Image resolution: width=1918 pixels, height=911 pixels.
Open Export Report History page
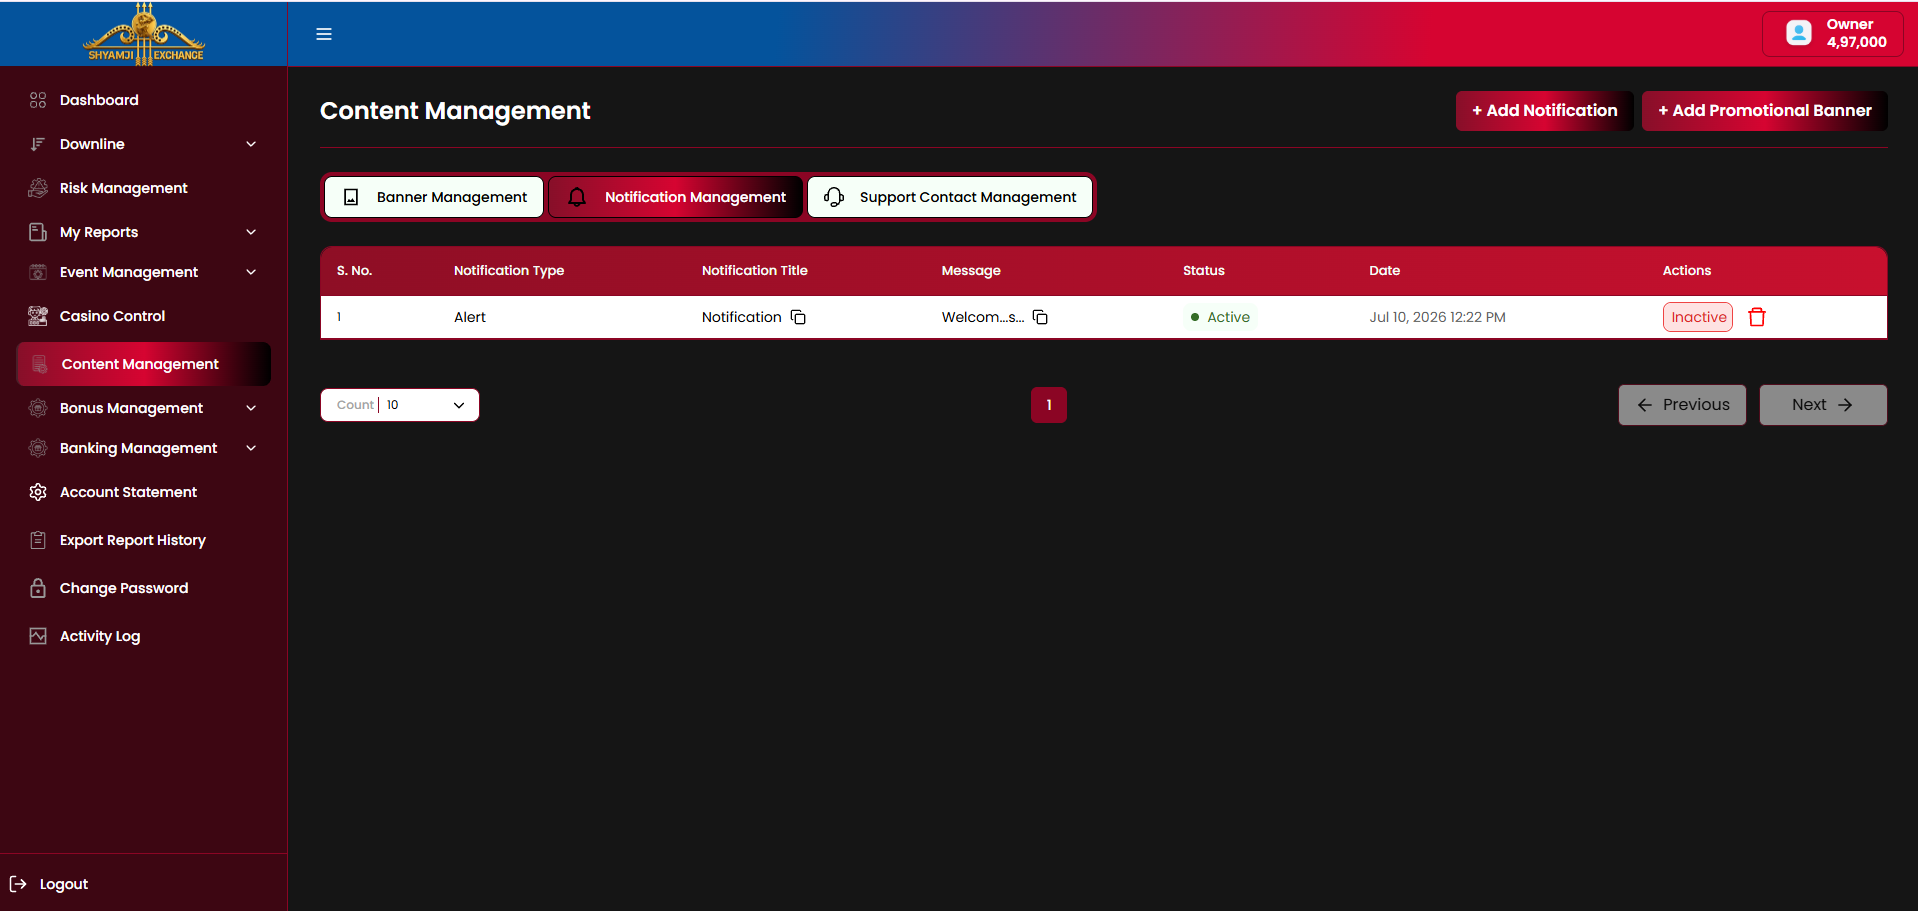point(132,540)
